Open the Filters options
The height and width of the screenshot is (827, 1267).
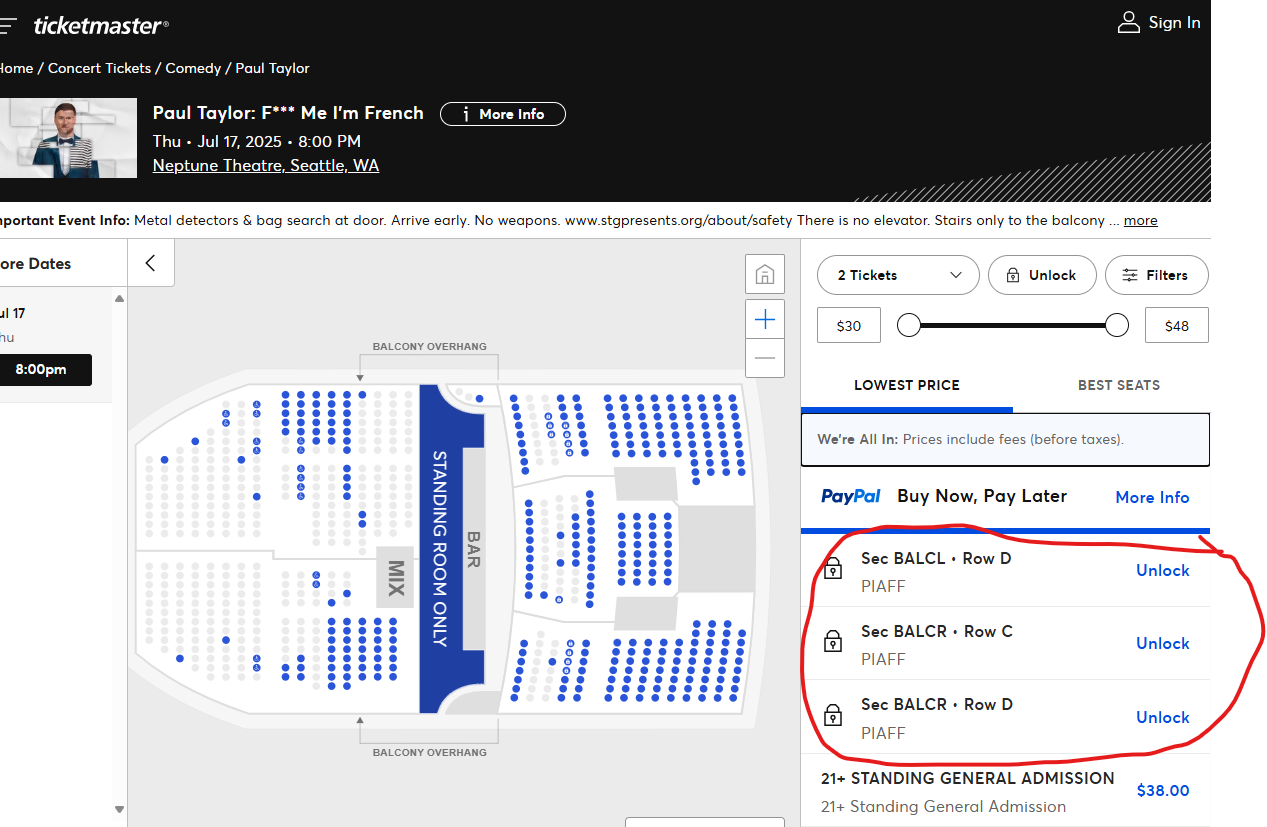[x=1156, y=275]
